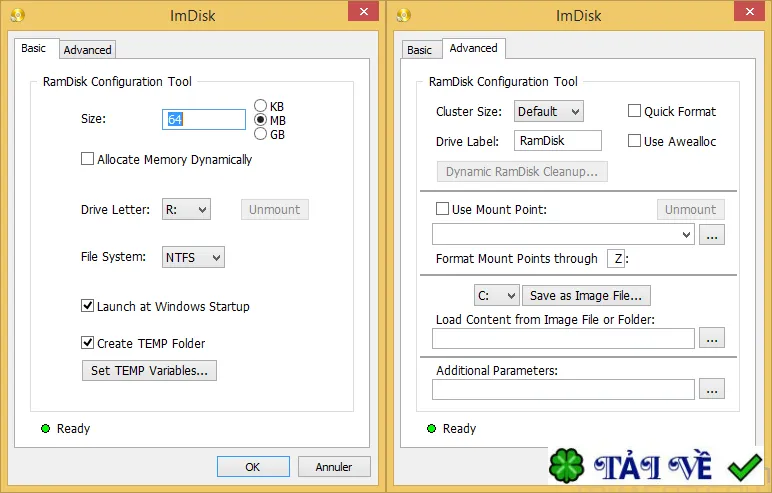Open the Drive Letter R: dropdown
The height and width of the screenshot is (493, 772).
[186, 209]
